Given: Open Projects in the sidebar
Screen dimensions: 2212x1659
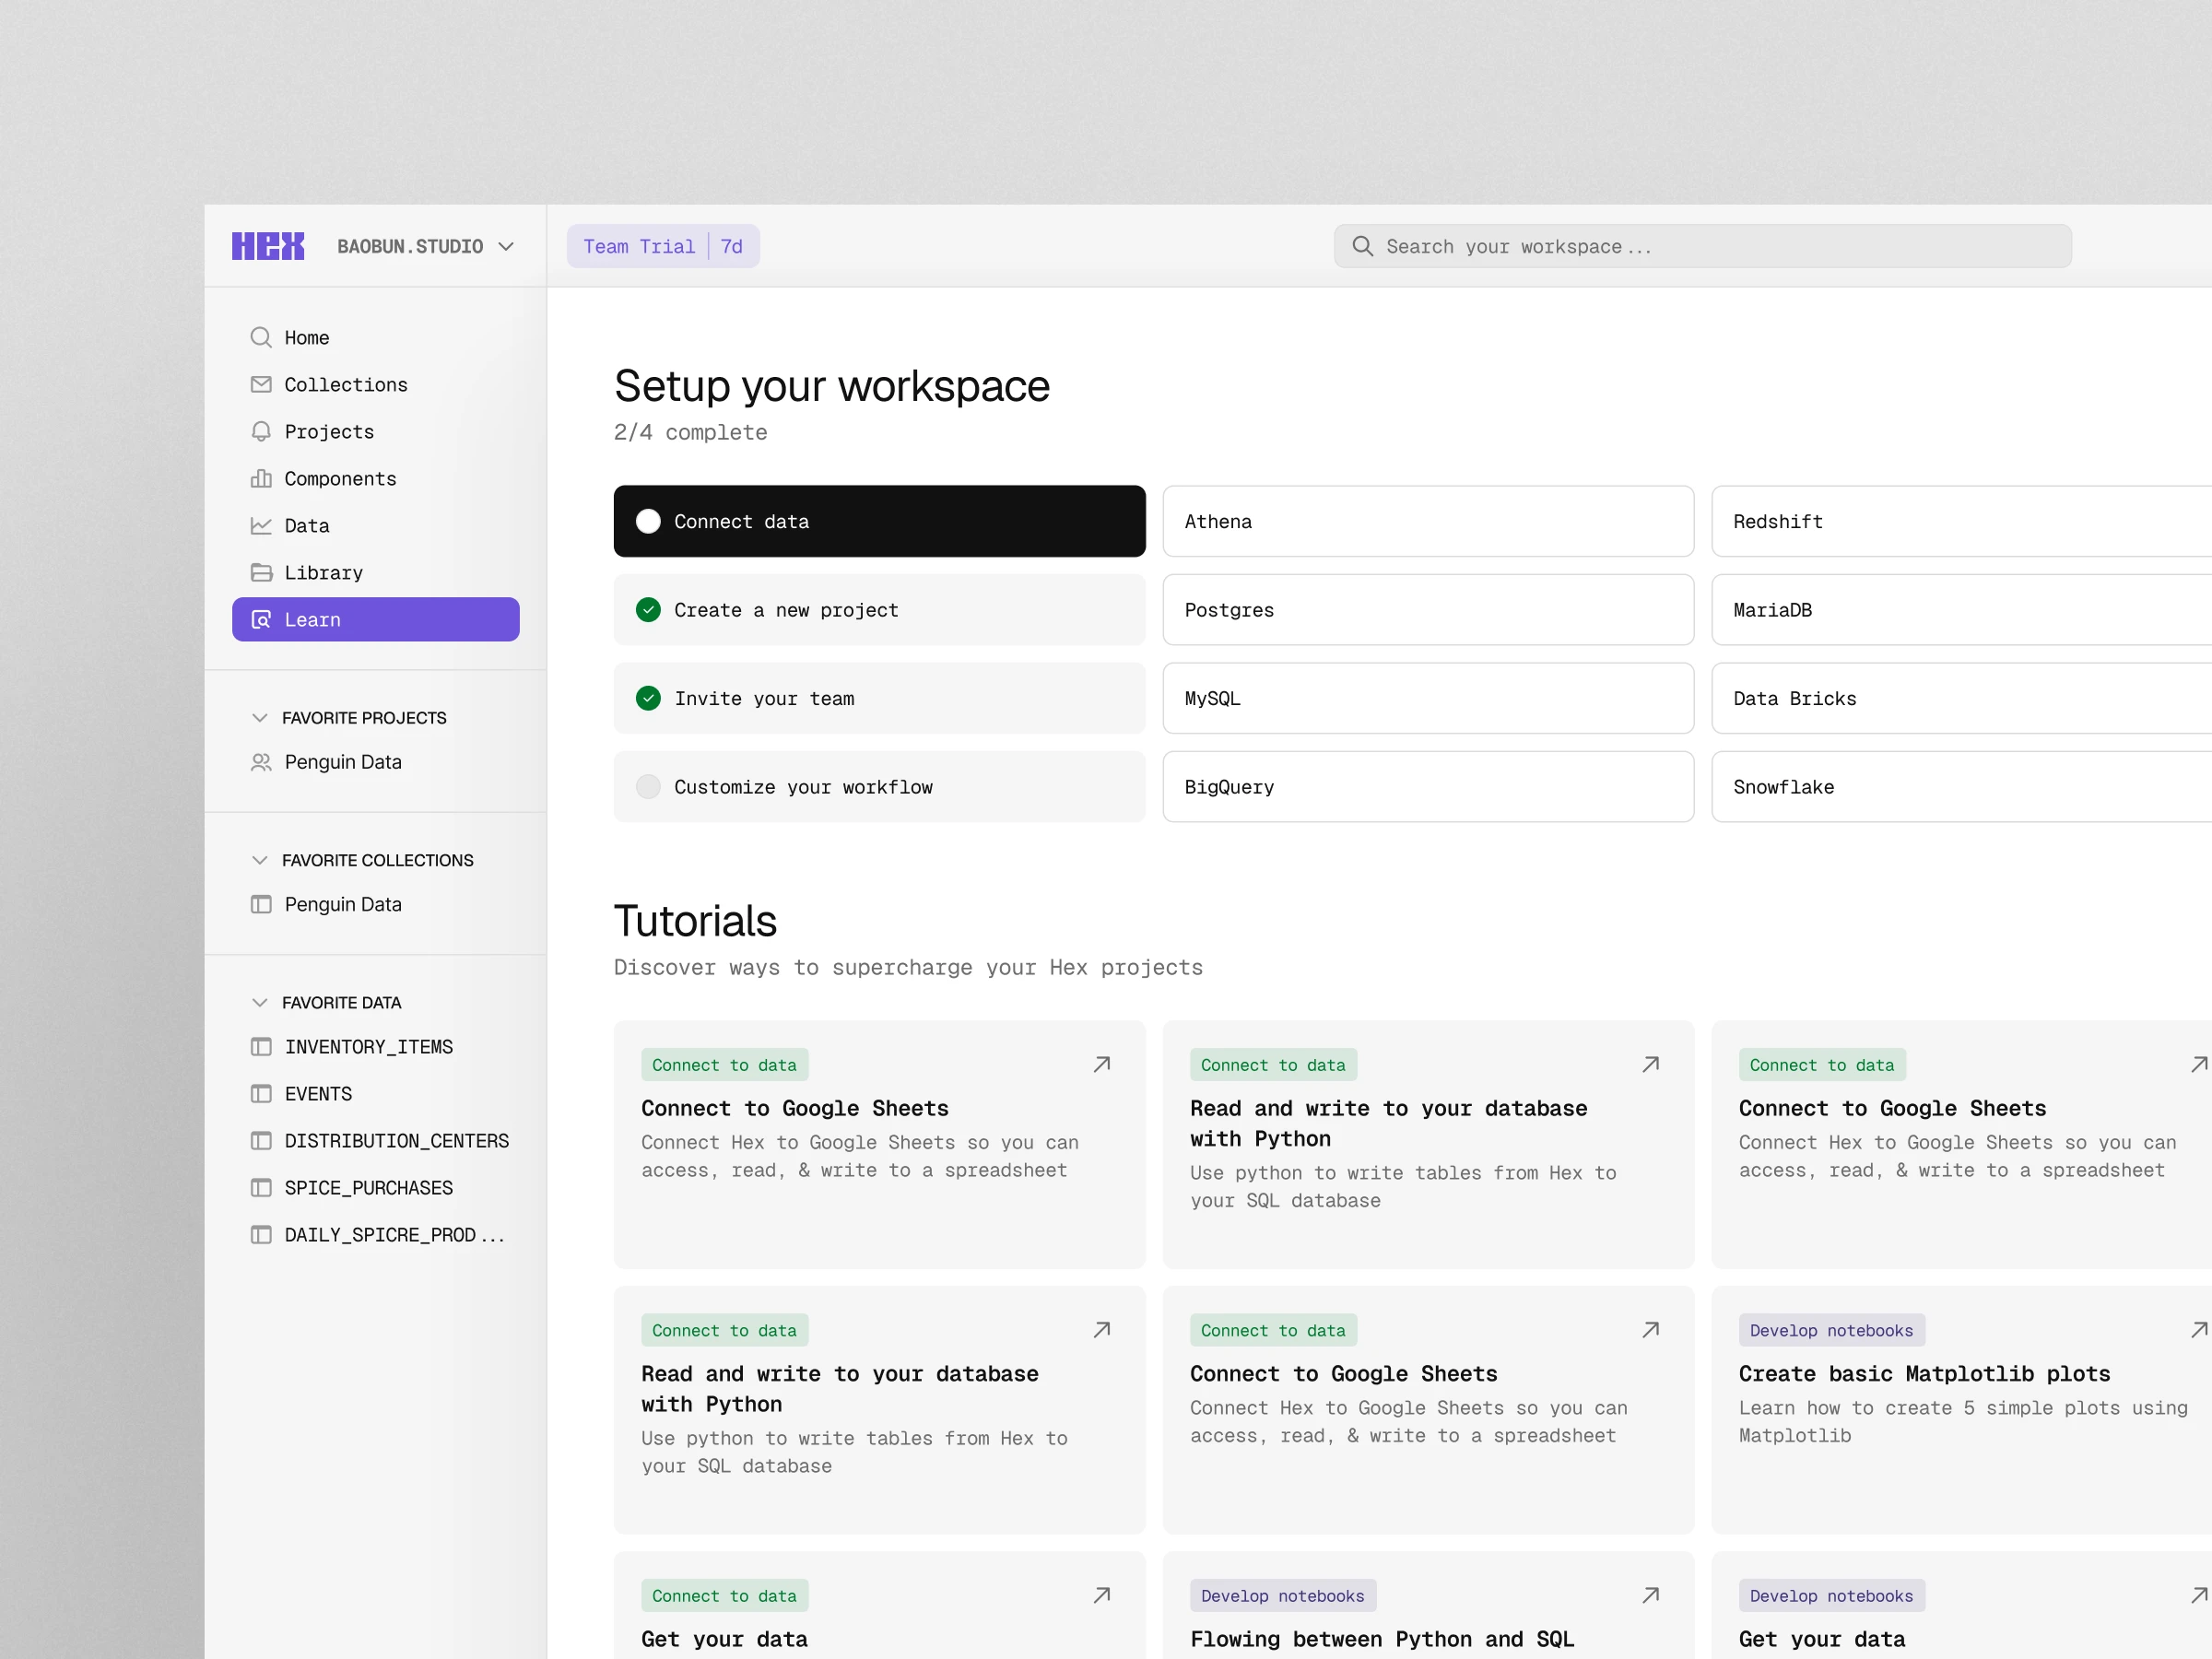Looking at the screenshot, I should point(376,431).
